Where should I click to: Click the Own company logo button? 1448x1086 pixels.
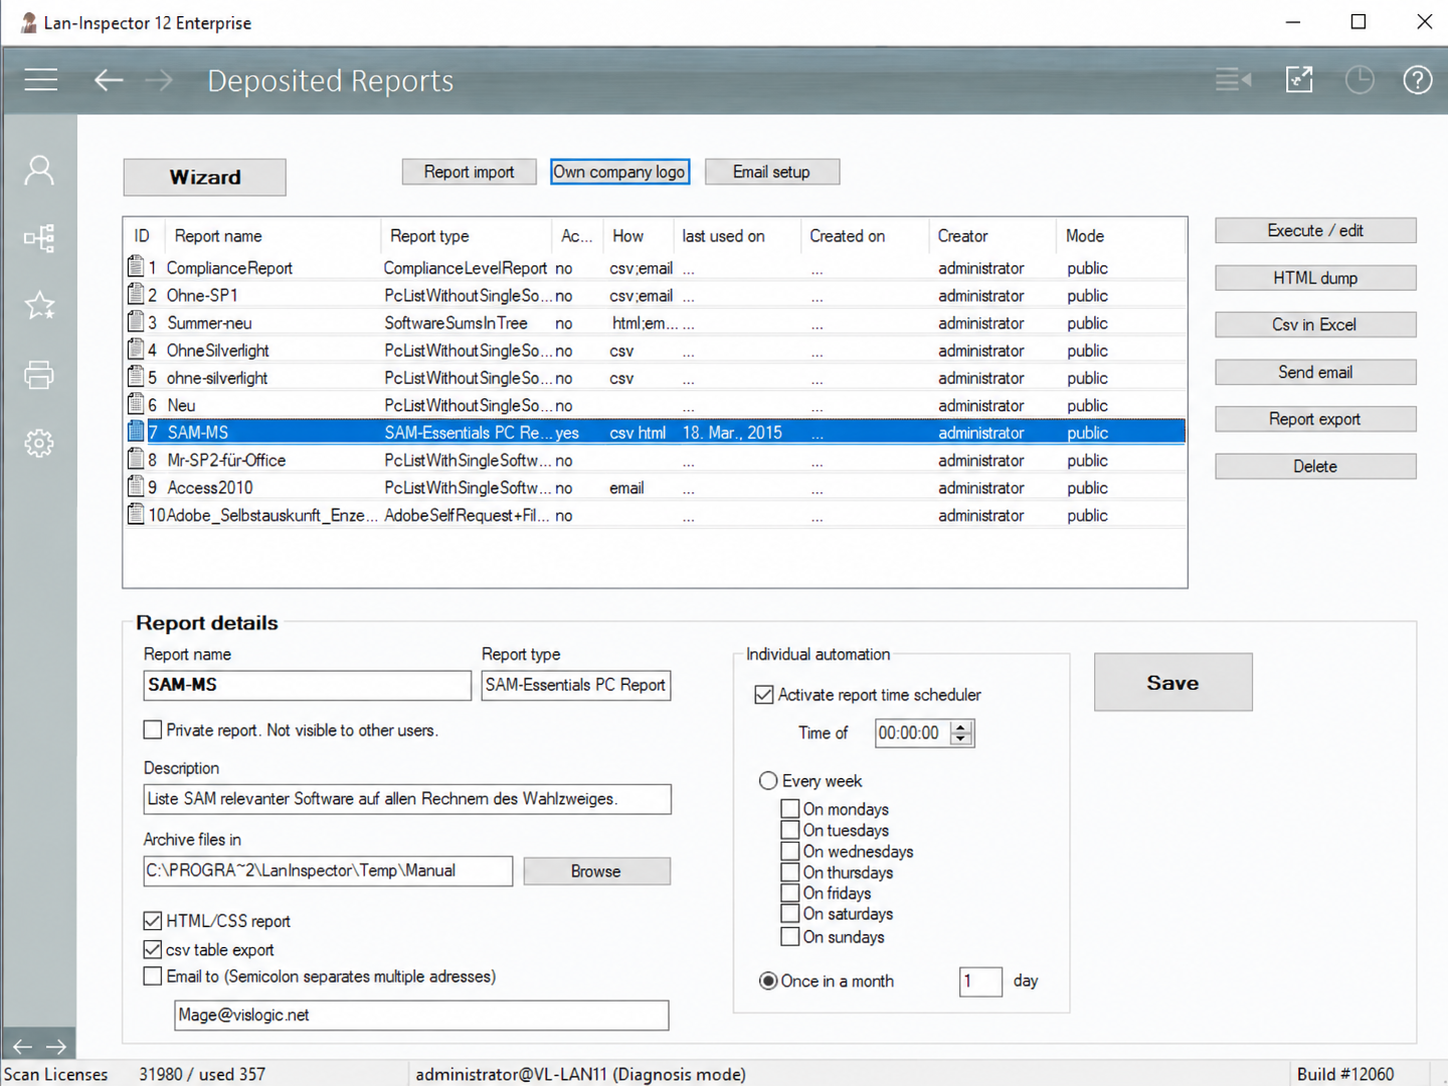point(620,172)
